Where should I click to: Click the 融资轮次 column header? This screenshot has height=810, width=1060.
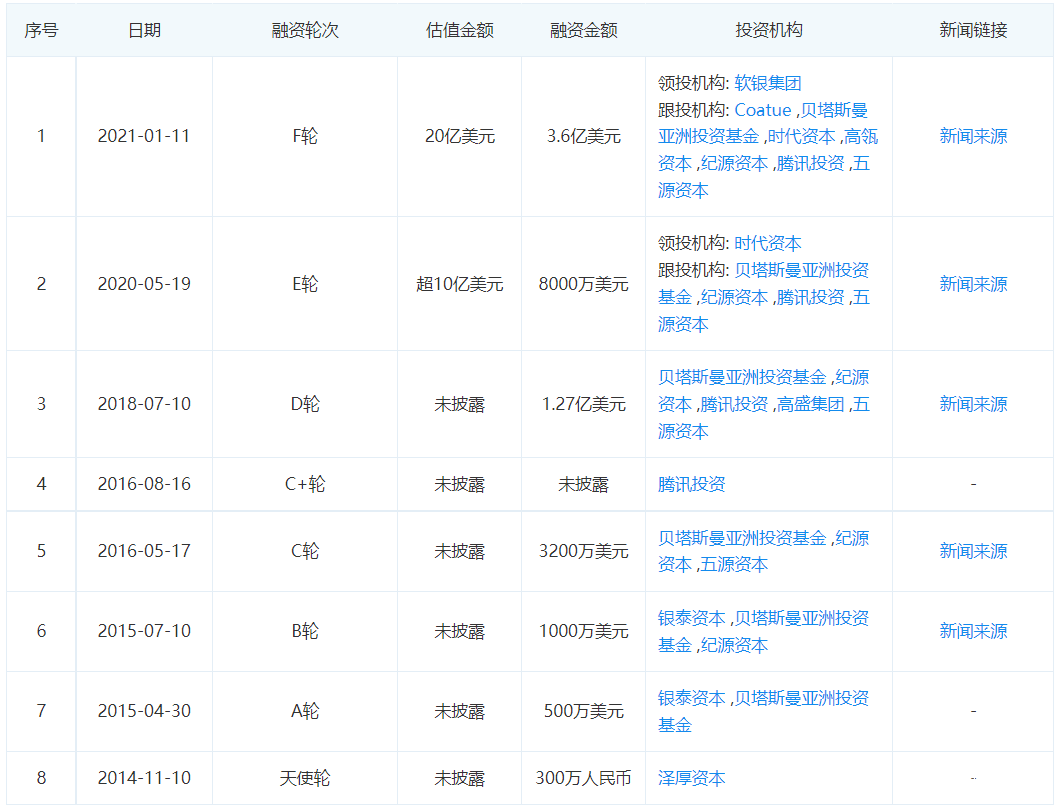pyautogui.click(x=305, y=30)
